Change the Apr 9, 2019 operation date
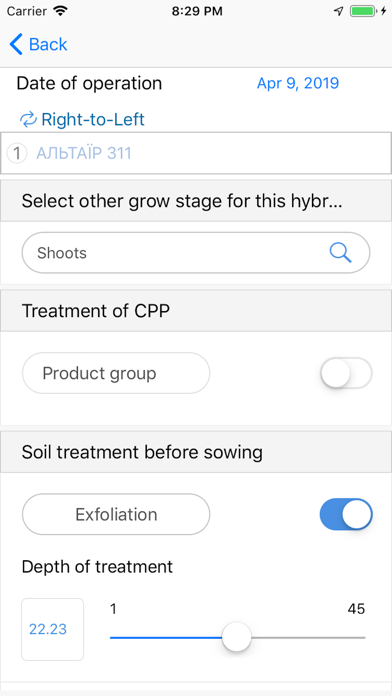Image resolution: width=392 pixels, height=696 pixels. (x=298, y=83)
